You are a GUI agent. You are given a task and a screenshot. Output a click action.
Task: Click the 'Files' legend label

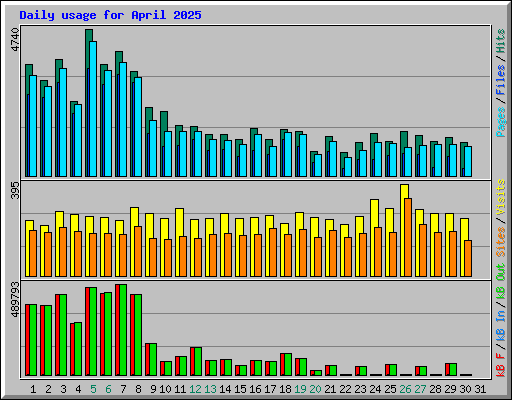[x=501, y=80]
